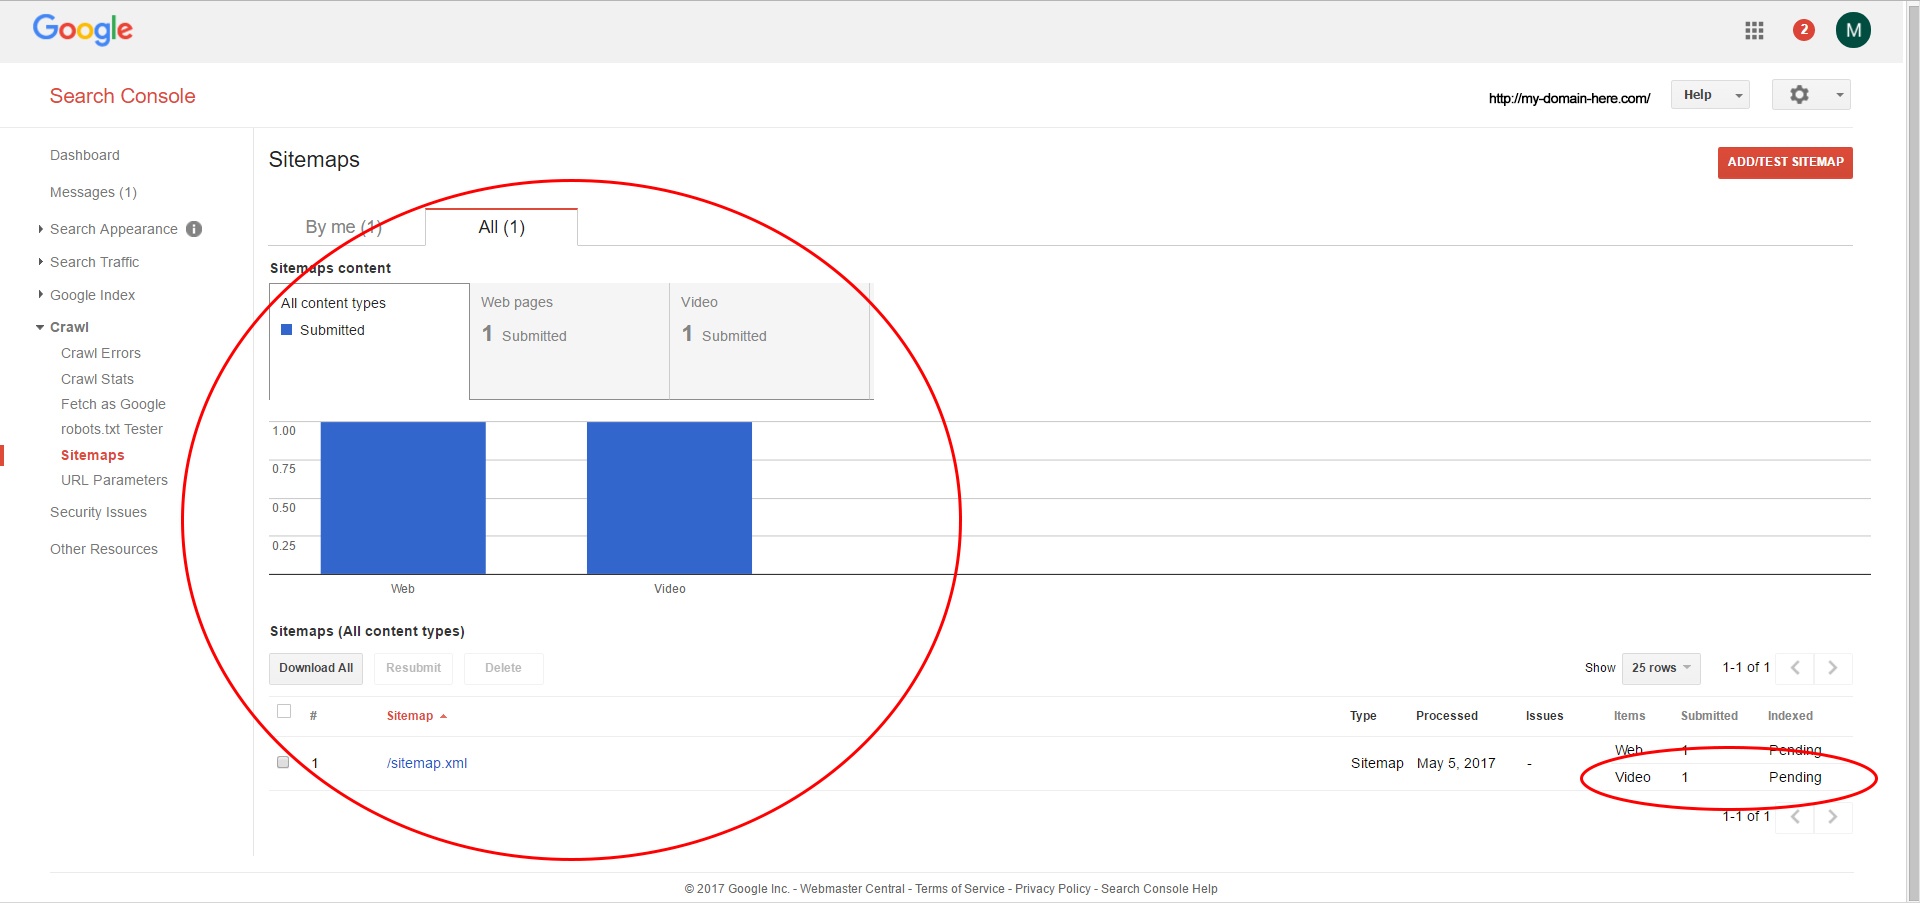1920x903 pixels.
Task: Open Privacy Policy footer link
Action: [1053, 889]
